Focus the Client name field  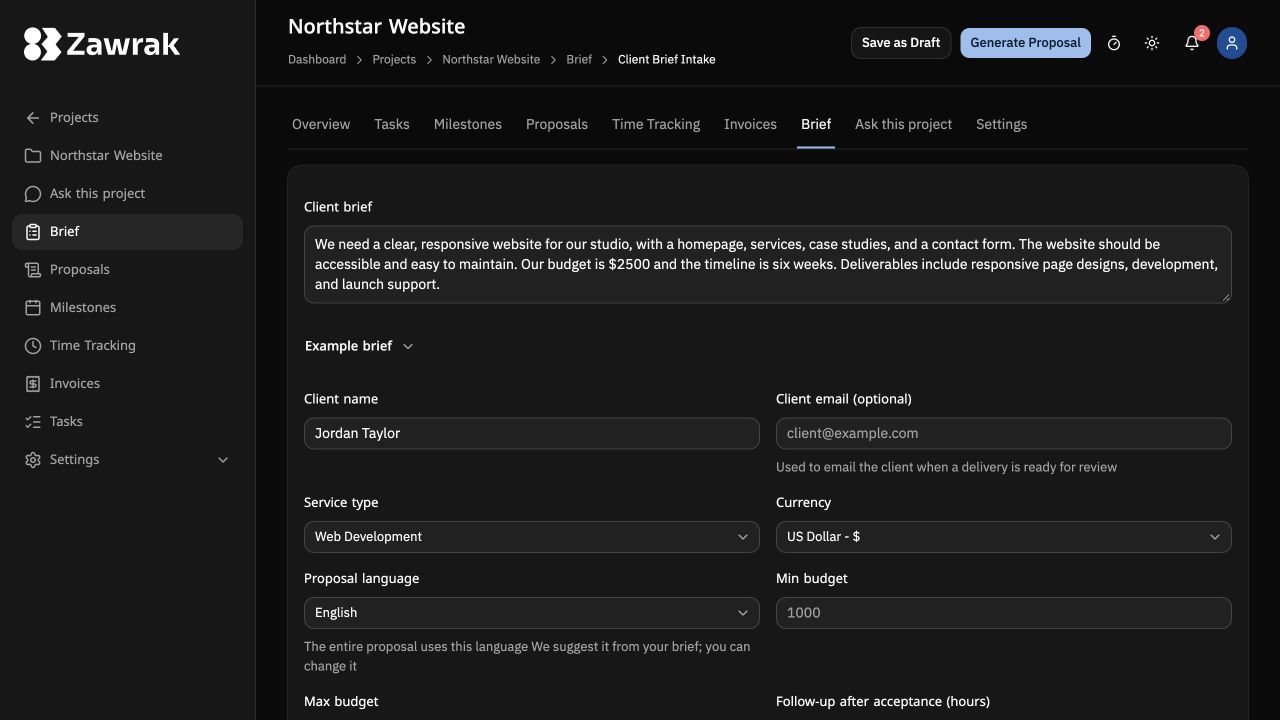click(x=532, y=434)
